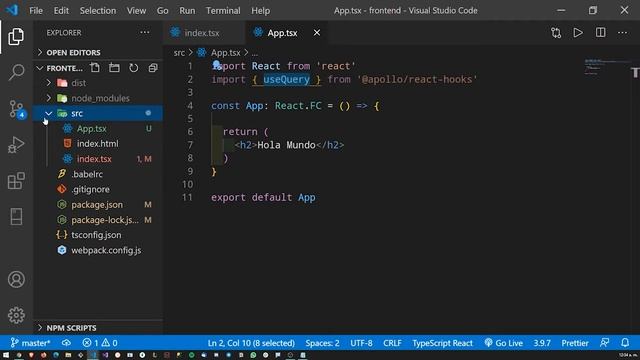The height and width of the screenshot is (360, 640).
Task: Open the Selection menu
Action: point(98,11)
